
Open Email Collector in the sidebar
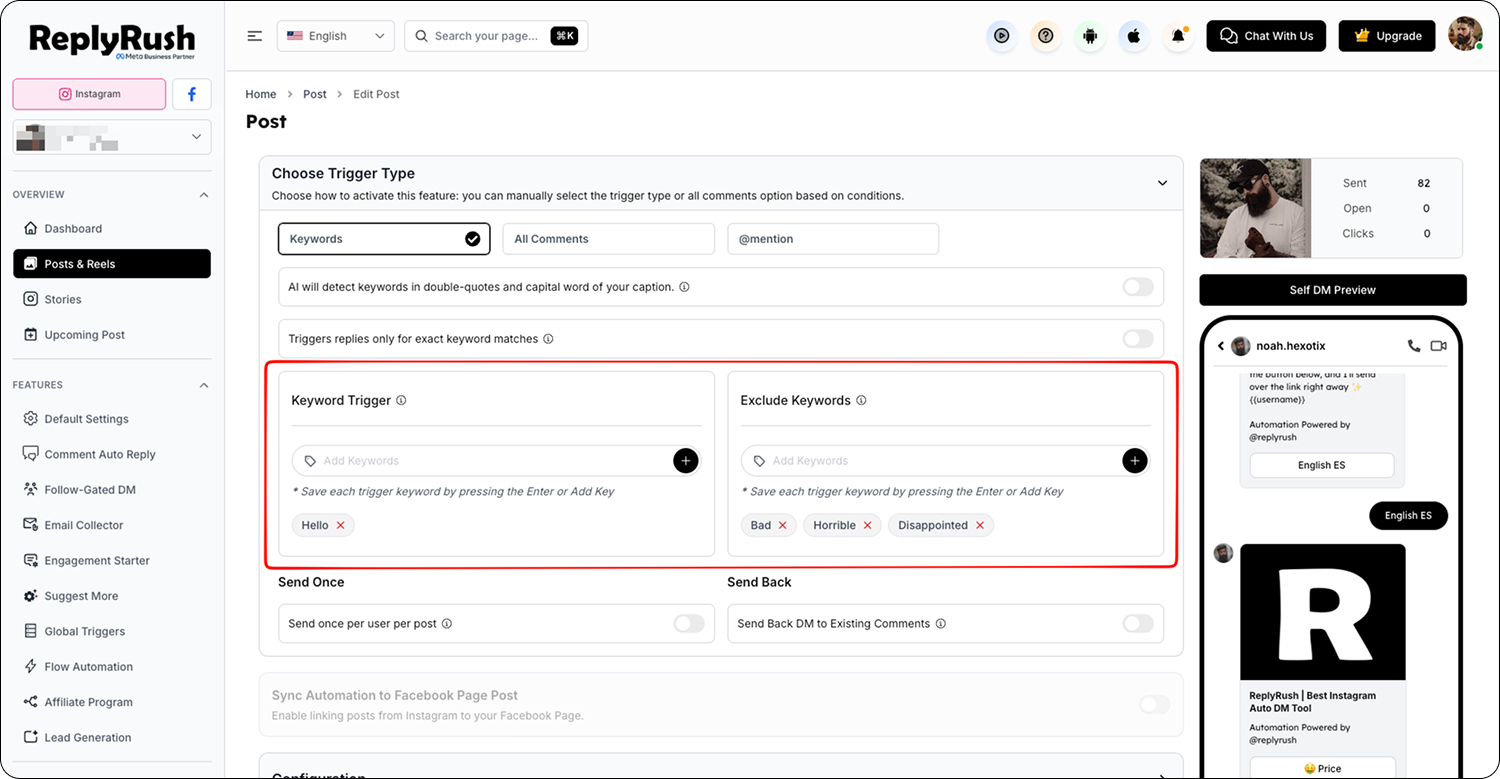[x=112, y=525]
